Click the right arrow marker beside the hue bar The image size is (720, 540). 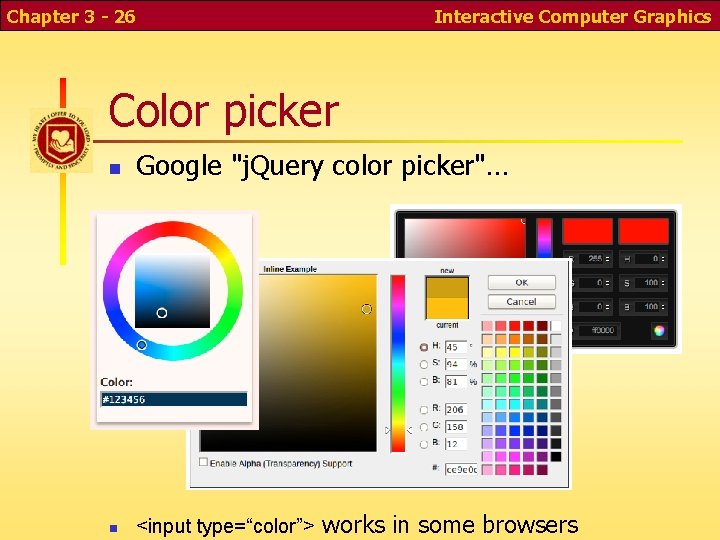click(x=409, y=430)
